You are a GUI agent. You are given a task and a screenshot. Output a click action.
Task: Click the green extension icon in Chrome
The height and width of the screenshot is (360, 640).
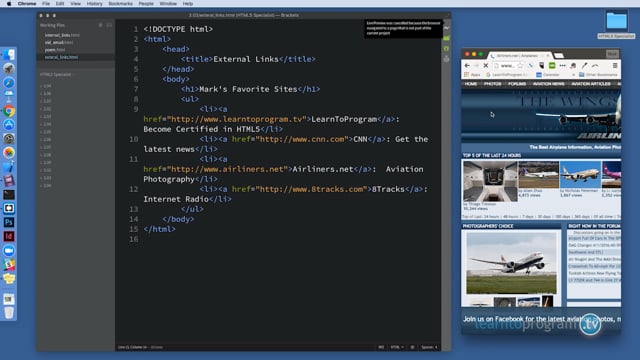point(552,65)
